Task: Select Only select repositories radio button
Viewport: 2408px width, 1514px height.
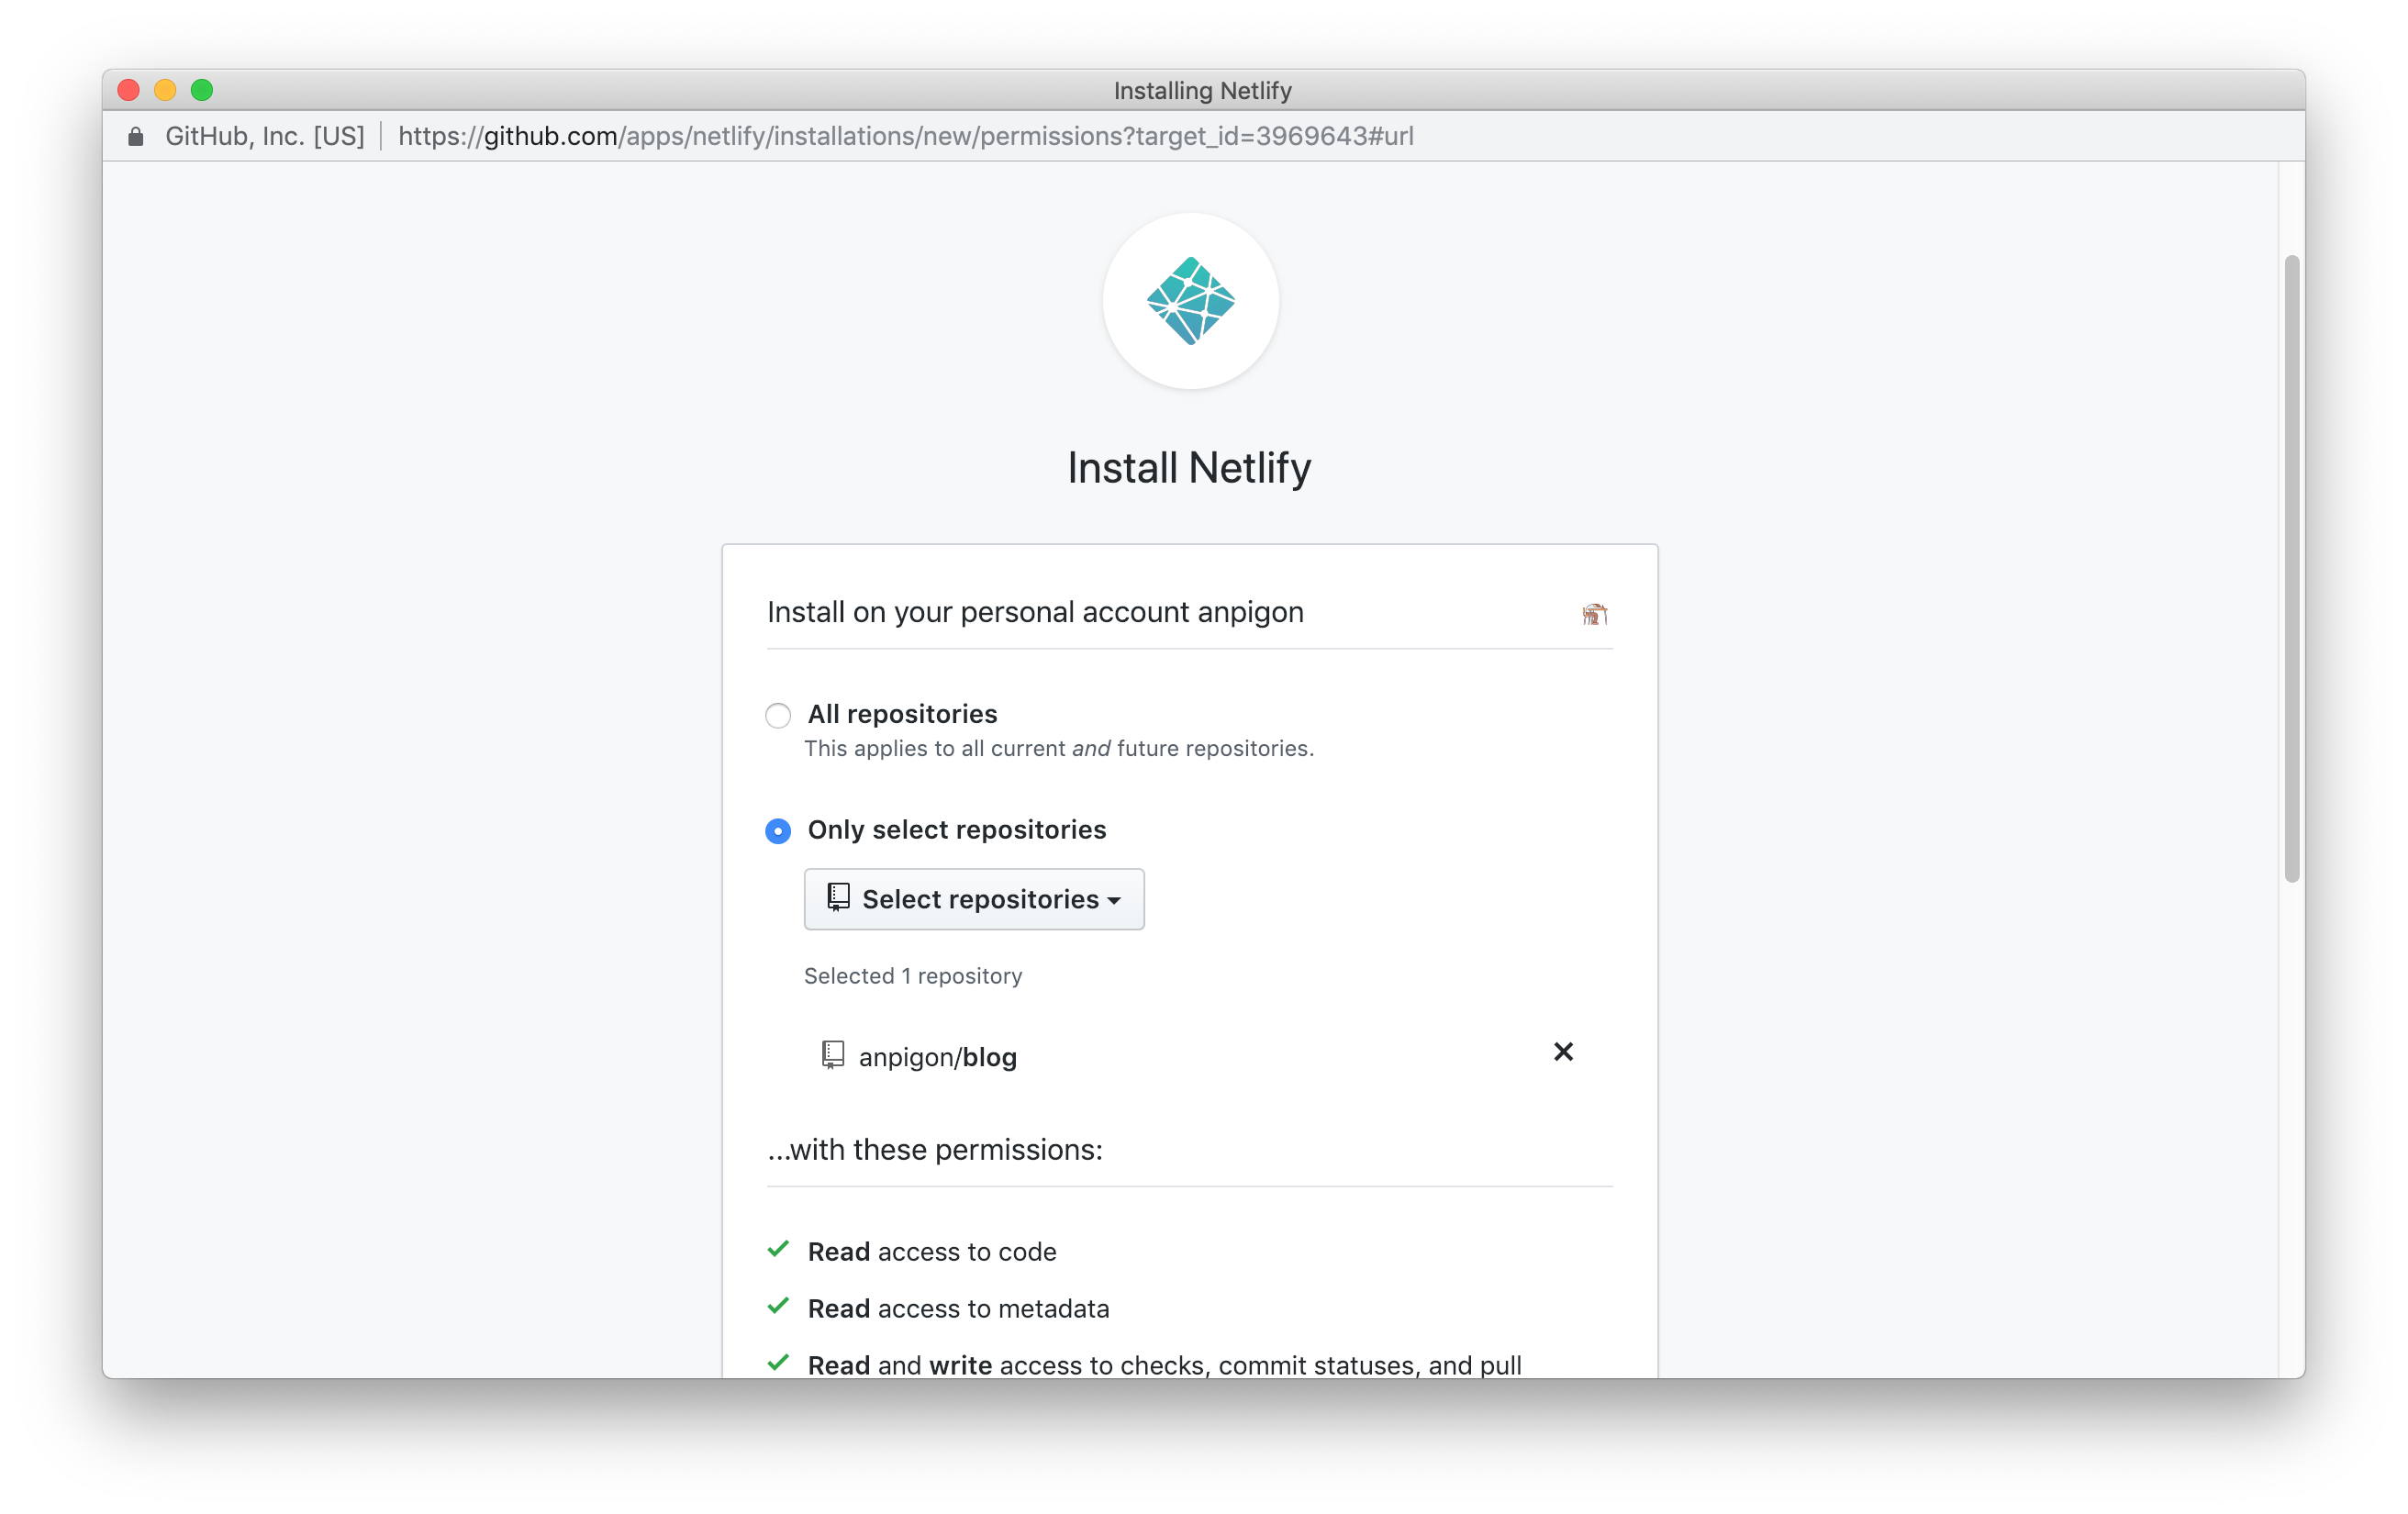Action: click(x=778, y=831)
